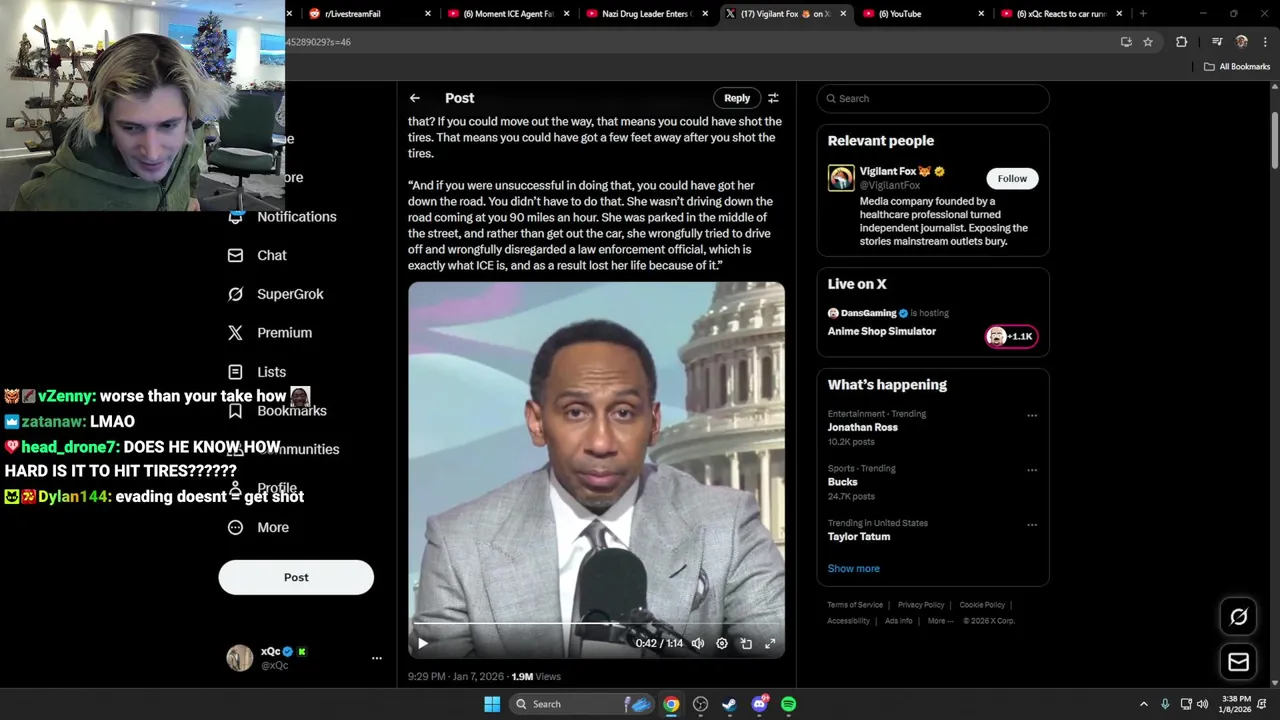
Task: Play the Stephen A. Smith video
Action: (423, 644)
